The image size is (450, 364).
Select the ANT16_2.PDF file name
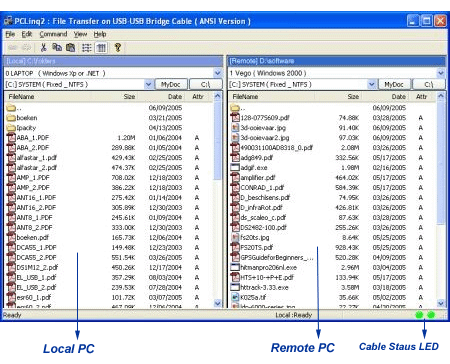point(36,208)
